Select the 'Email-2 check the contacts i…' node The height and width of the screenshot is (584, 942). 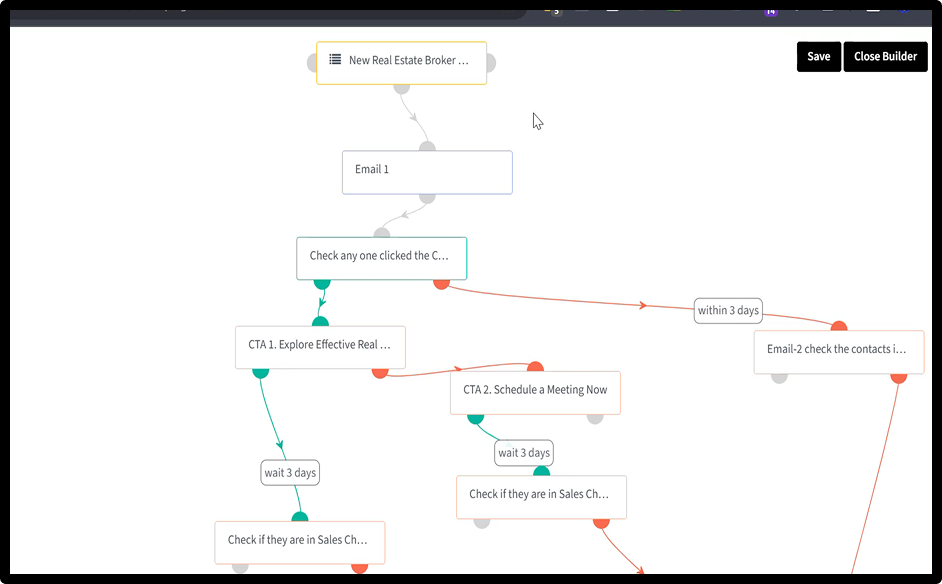click(x=839, y=352)
